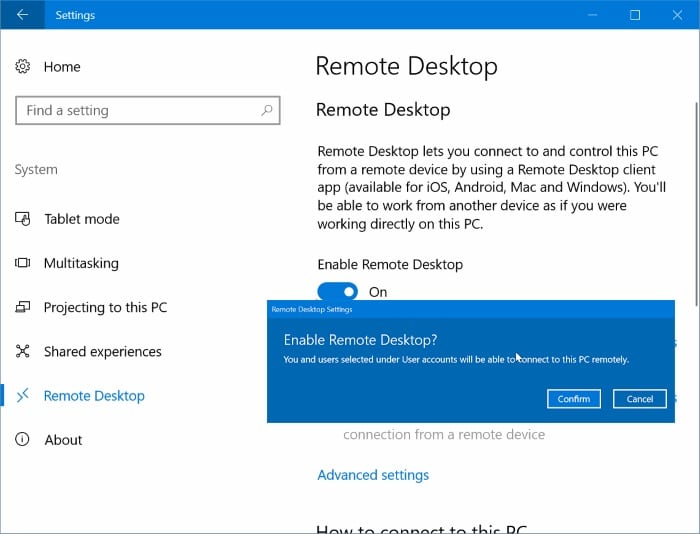Select the Multitasking icon
The width and height of the screenshot is (700, 534).
22,263
